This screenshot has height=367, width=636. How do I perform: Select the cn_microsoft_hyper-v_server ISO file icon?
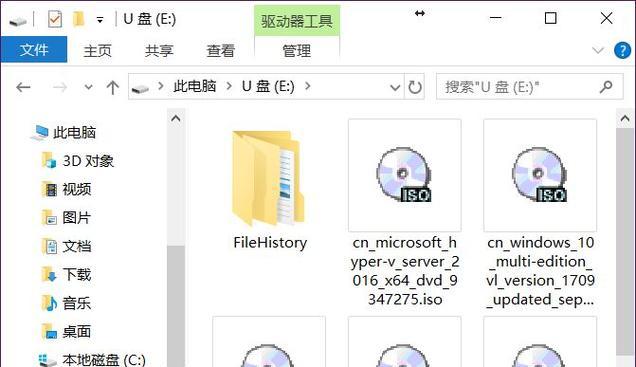click(x=404, y=175)
